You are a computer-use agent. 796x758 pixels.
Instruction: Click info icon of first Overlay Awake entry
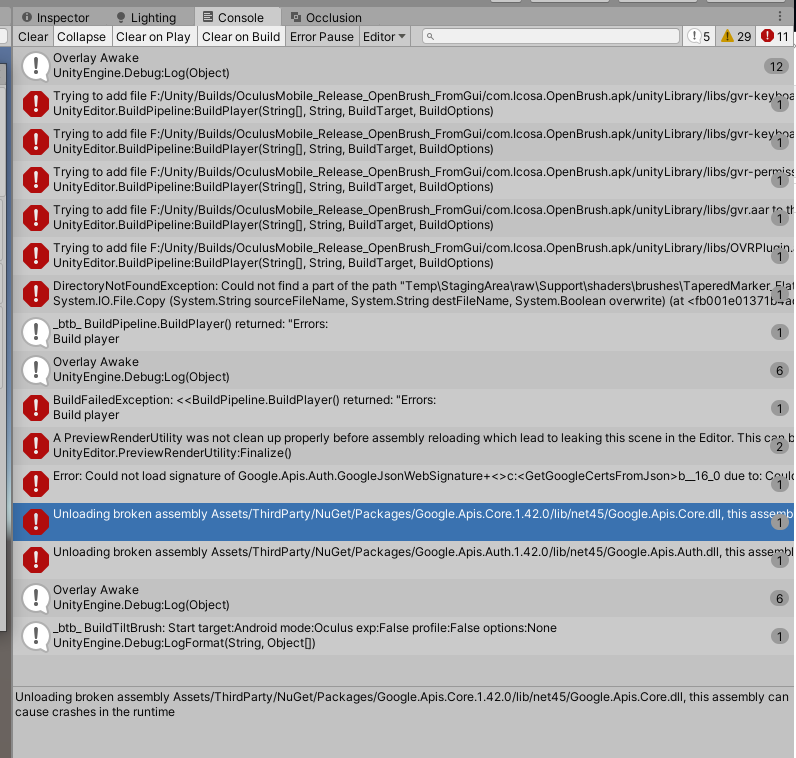coord(36,66)
